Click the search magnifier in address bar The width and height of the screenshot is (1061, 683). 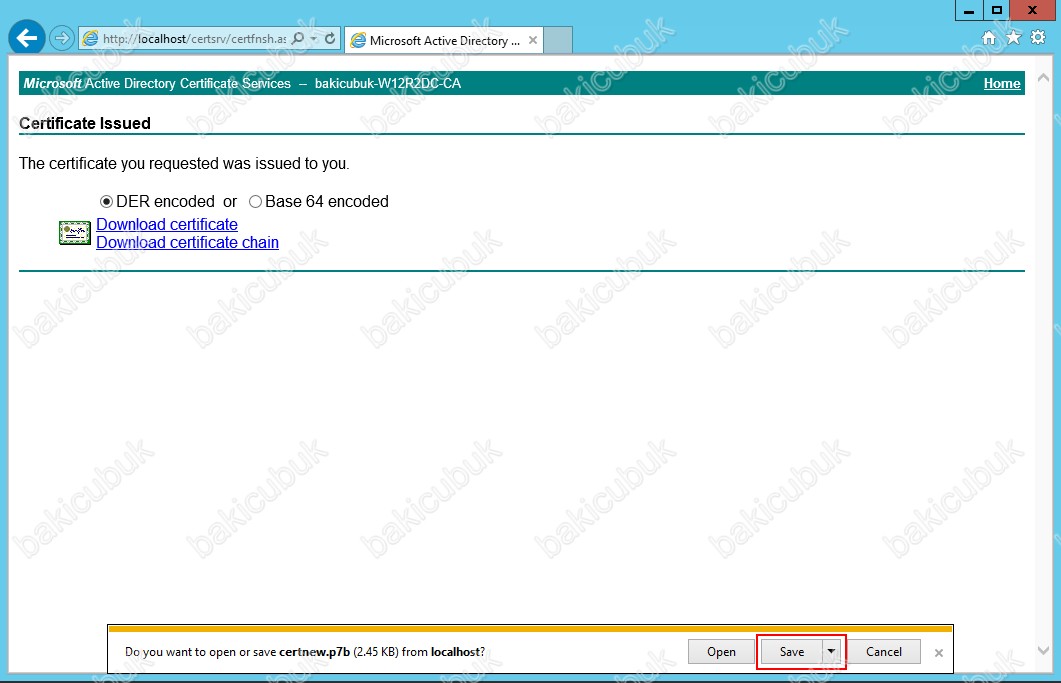[x=298, y=39]
